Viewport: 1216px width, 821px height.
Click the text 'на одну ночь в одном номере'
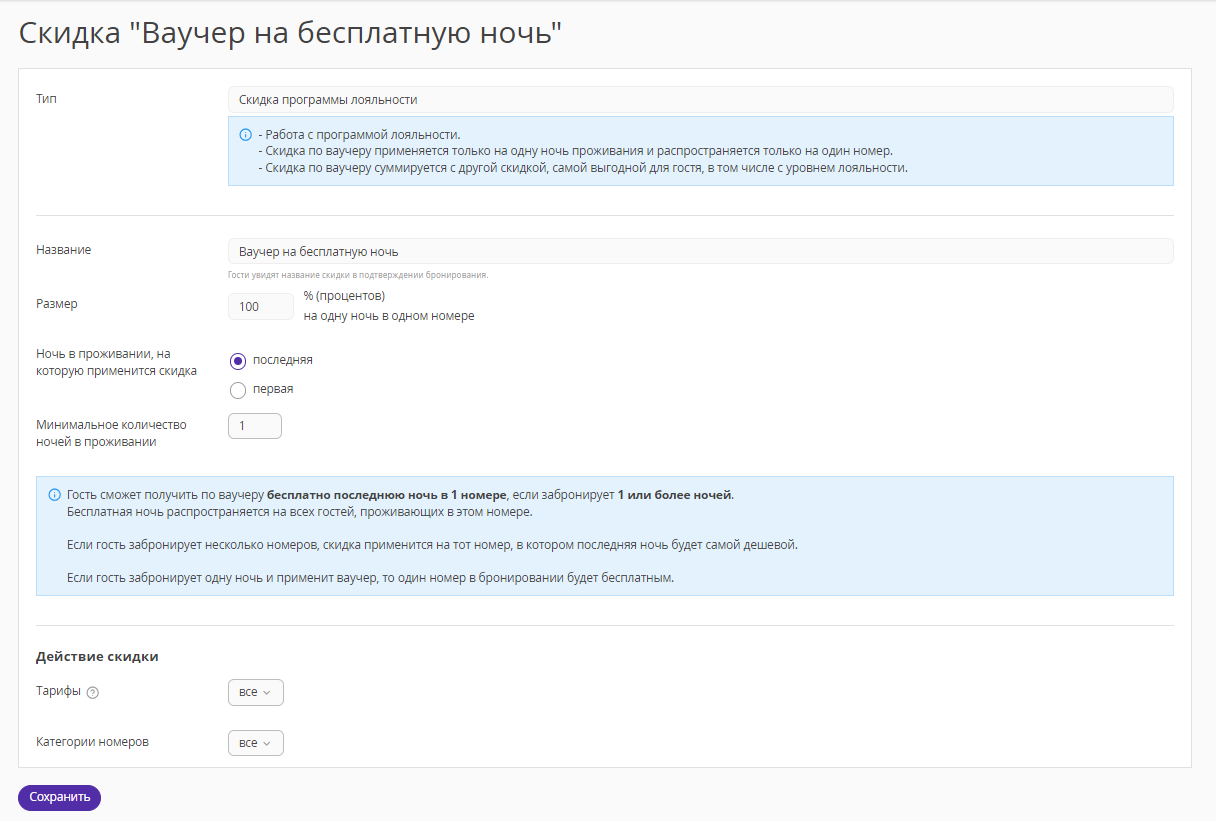389,316
